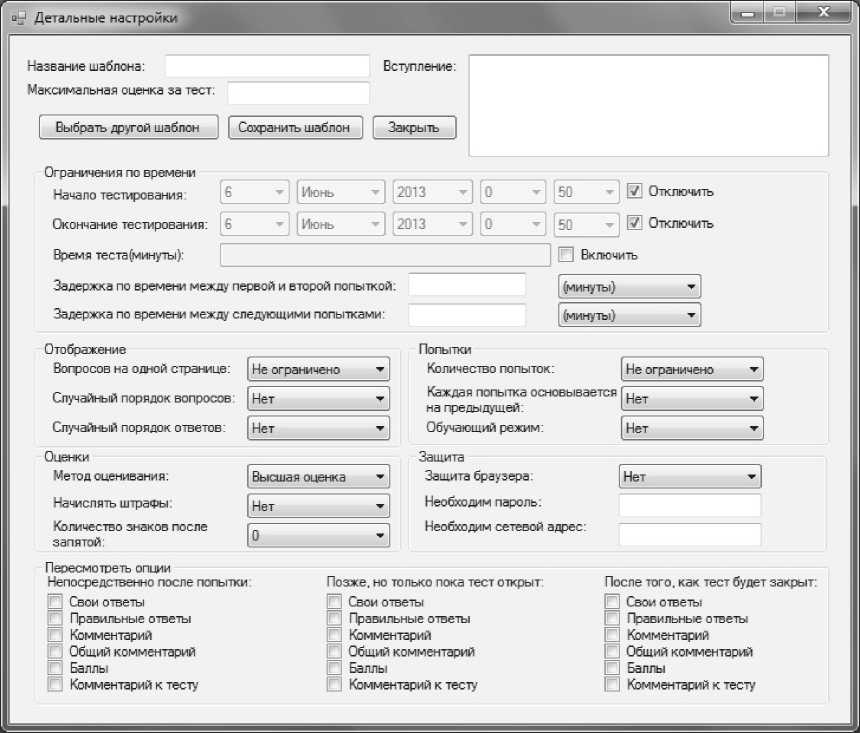Check Комментарий under Непосредственно после попытки
The width and height of the screenshot is (860, 733).
click(55, 635)
